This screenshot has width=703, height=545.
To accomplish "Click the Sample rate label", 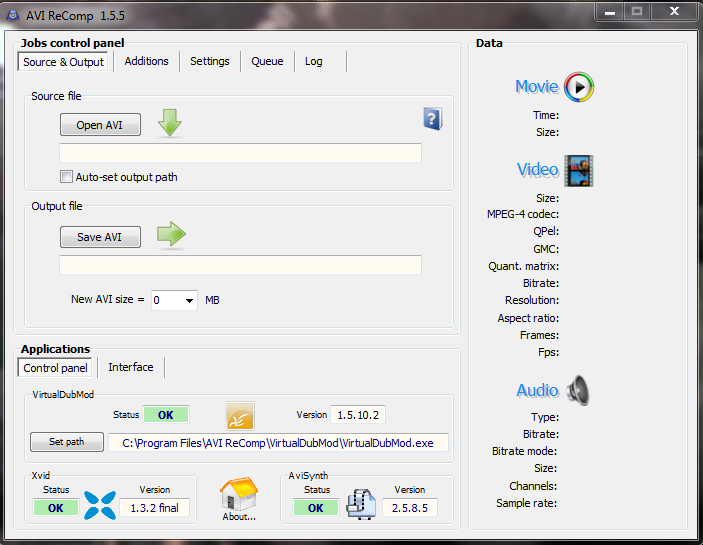I will point(526,503).
